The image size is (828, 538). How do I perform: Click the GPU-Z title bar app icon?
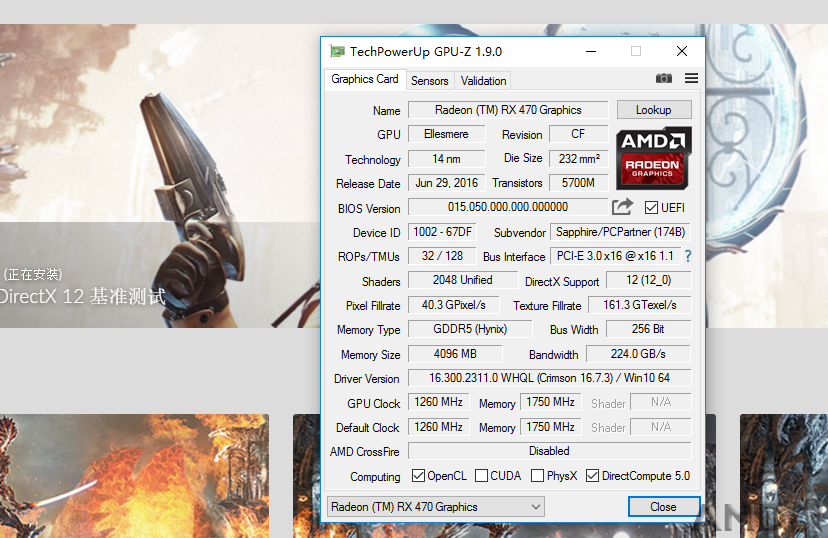337,51
